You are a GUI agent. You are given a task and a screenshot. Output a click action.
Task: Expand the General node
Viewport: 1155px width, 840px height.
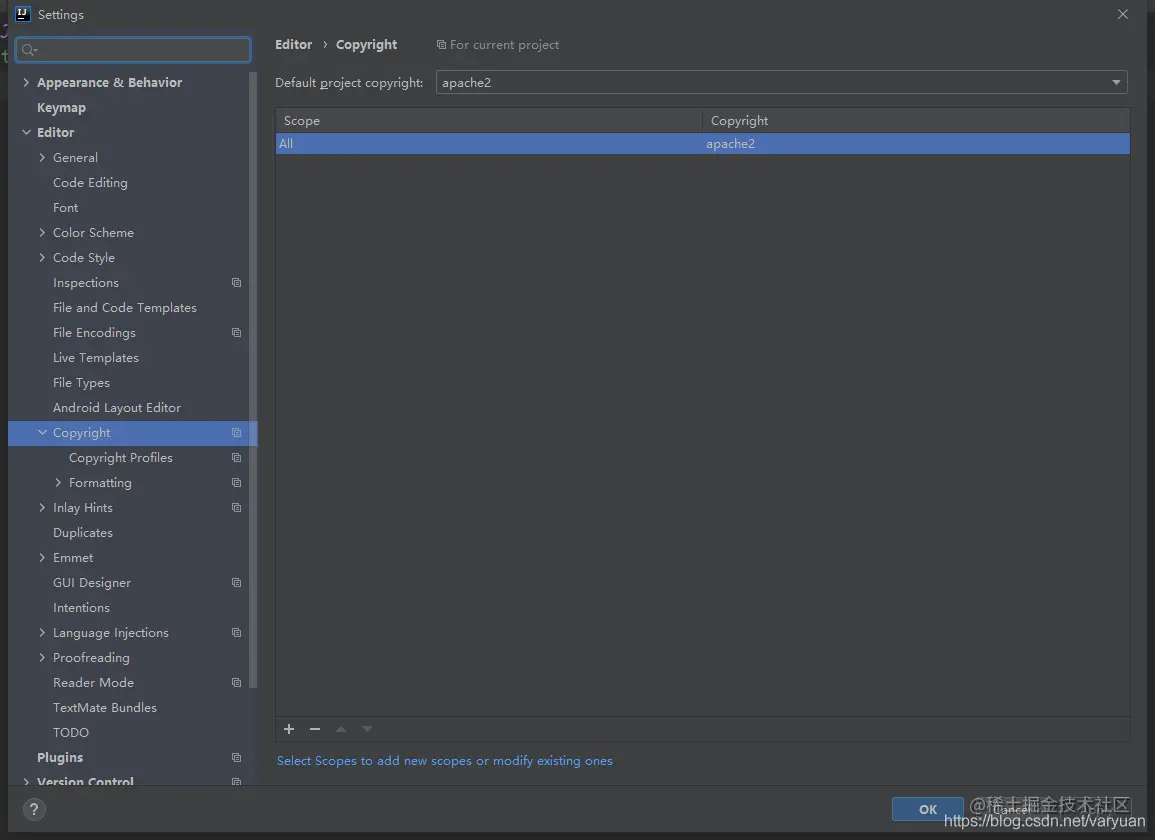(42, 157)
